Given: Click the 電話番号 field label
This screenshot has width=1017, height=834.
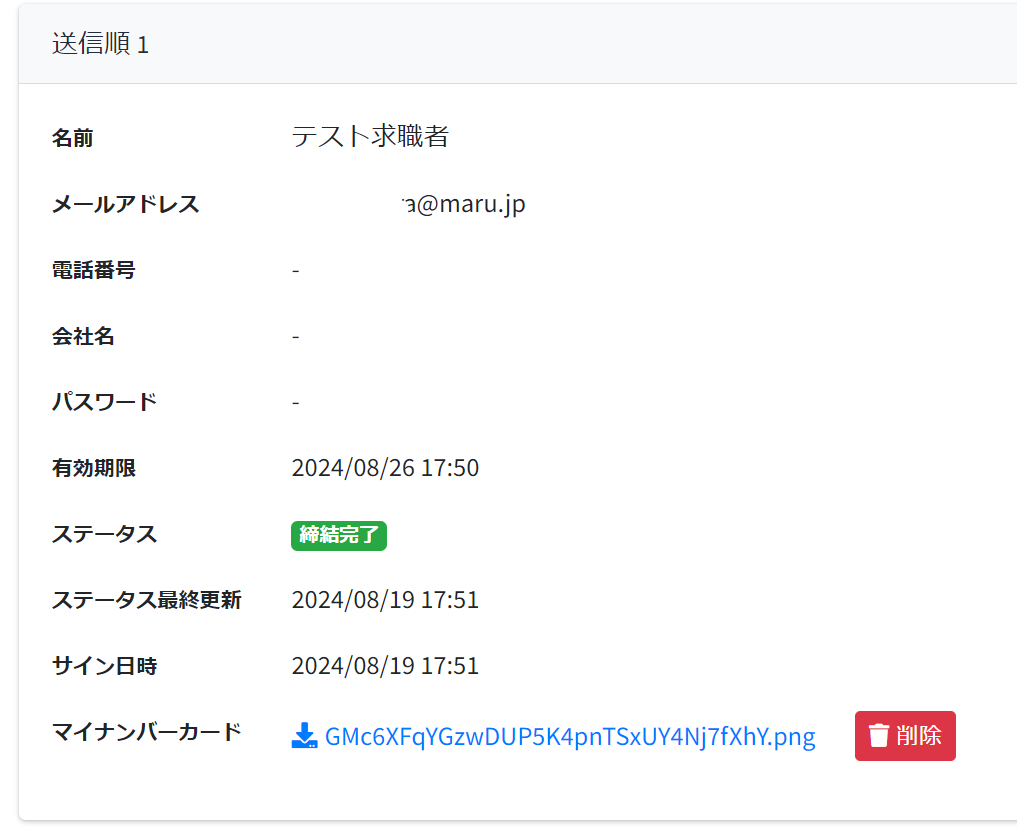Looking at the screenshot, I should coord(94,270).
